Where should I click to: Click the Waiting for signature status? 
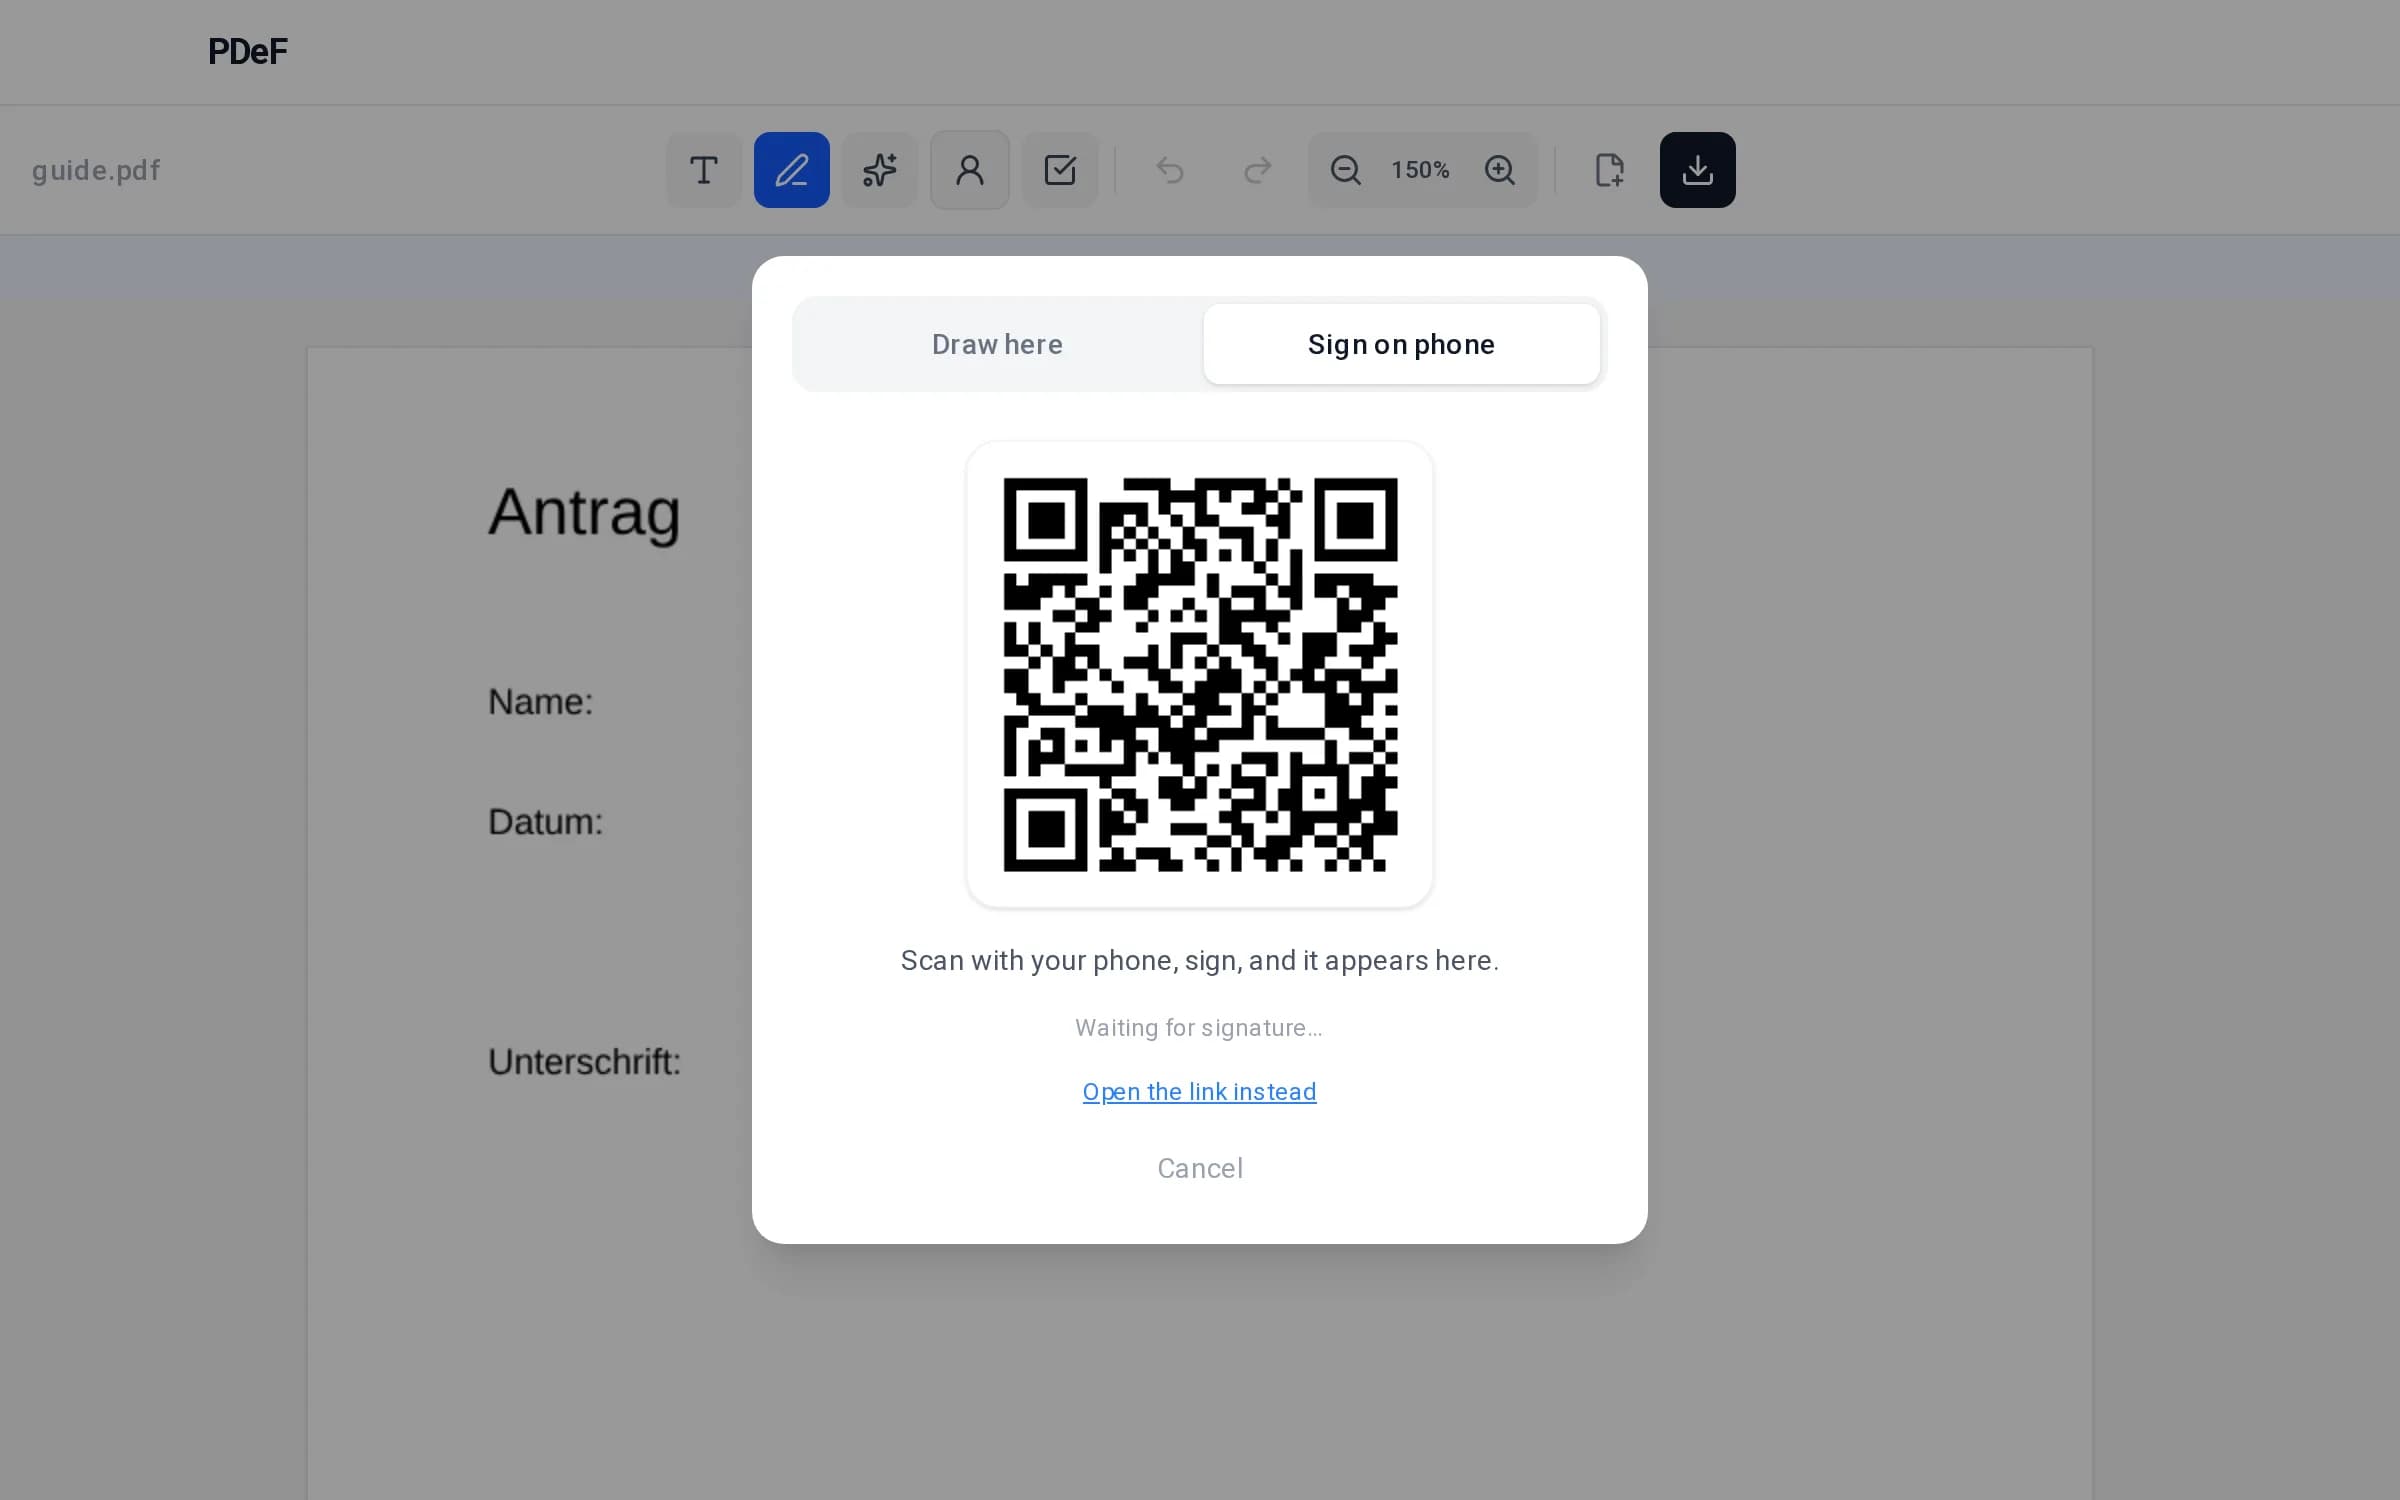[x=1199, y=1028]
